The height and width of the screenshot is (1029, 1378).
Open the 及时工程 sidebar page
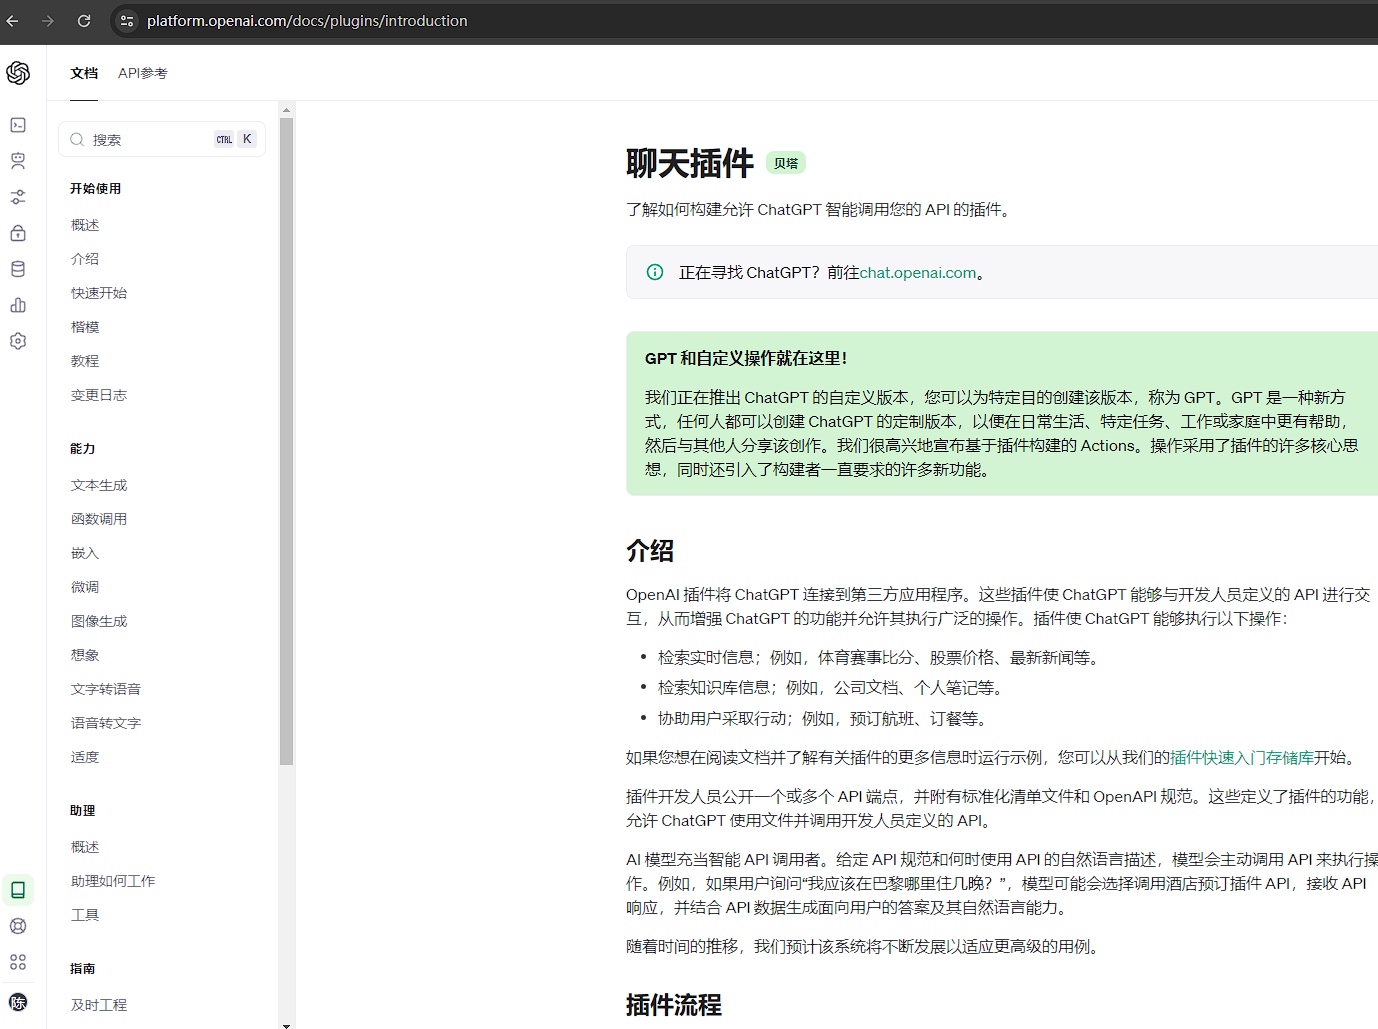99,1005
